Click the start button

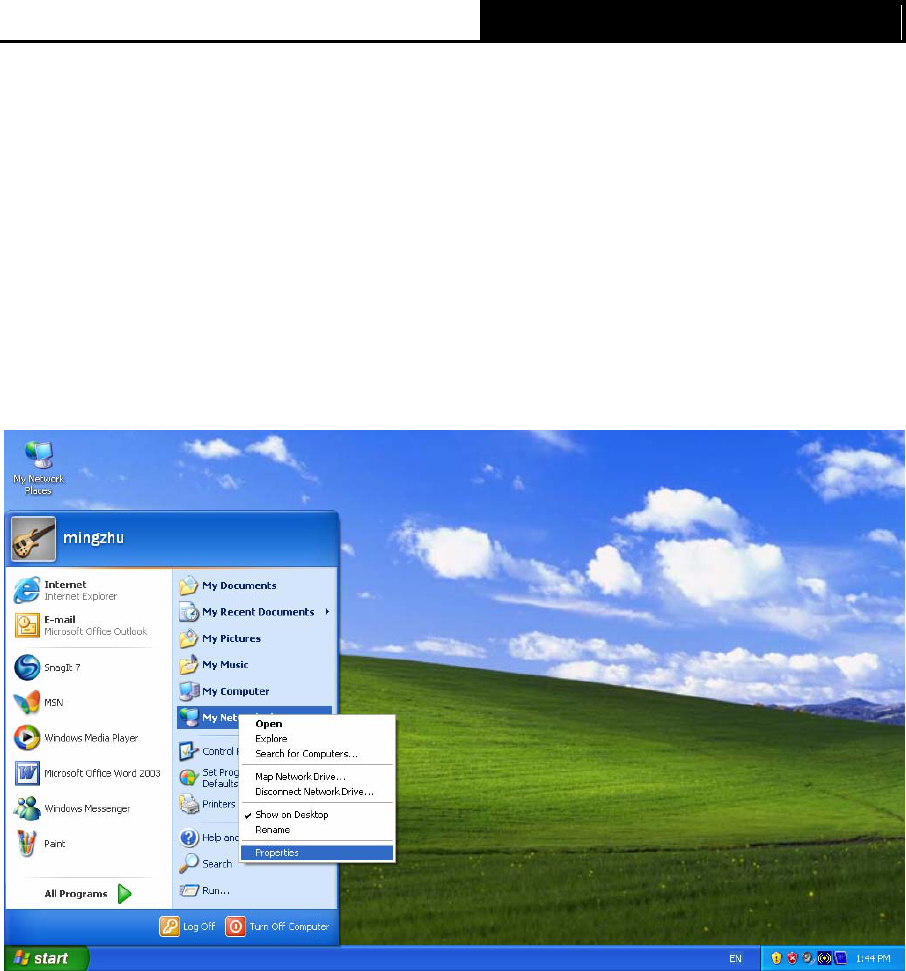(46, 959)
